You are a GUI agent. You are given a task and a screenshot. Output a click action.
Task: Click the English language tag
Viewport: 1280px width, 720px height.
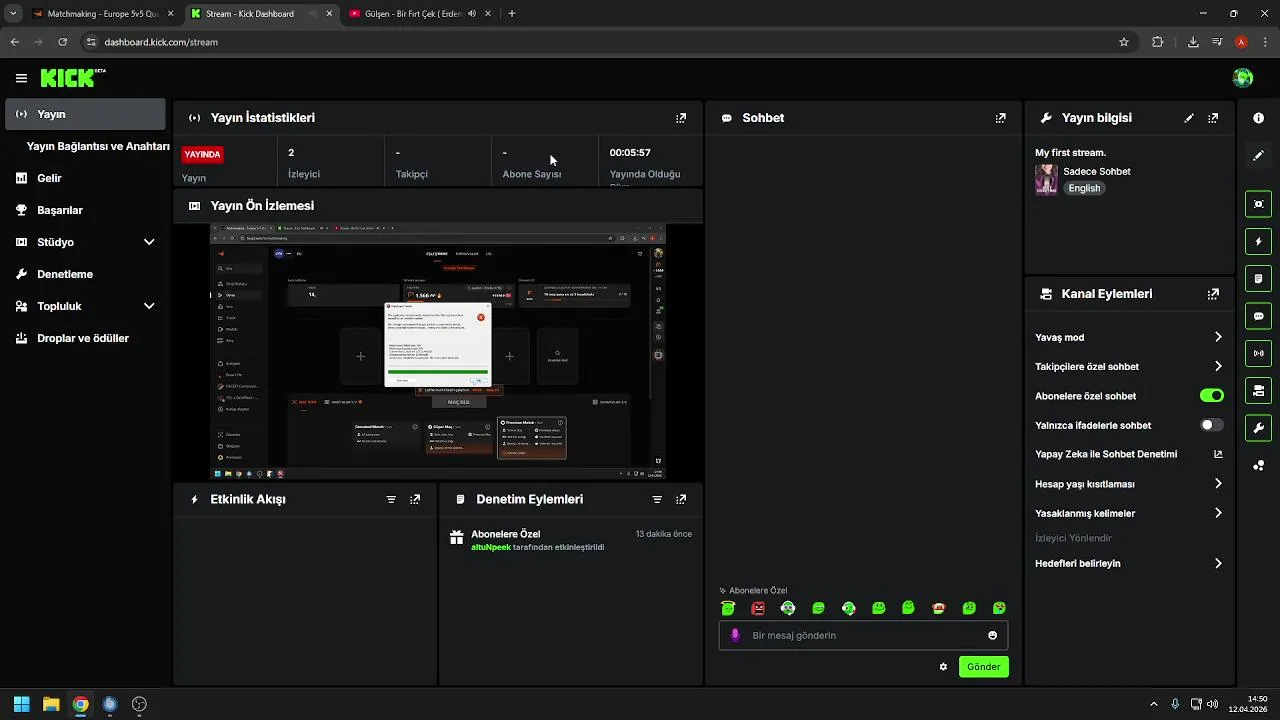click(x=1084, y=188)
